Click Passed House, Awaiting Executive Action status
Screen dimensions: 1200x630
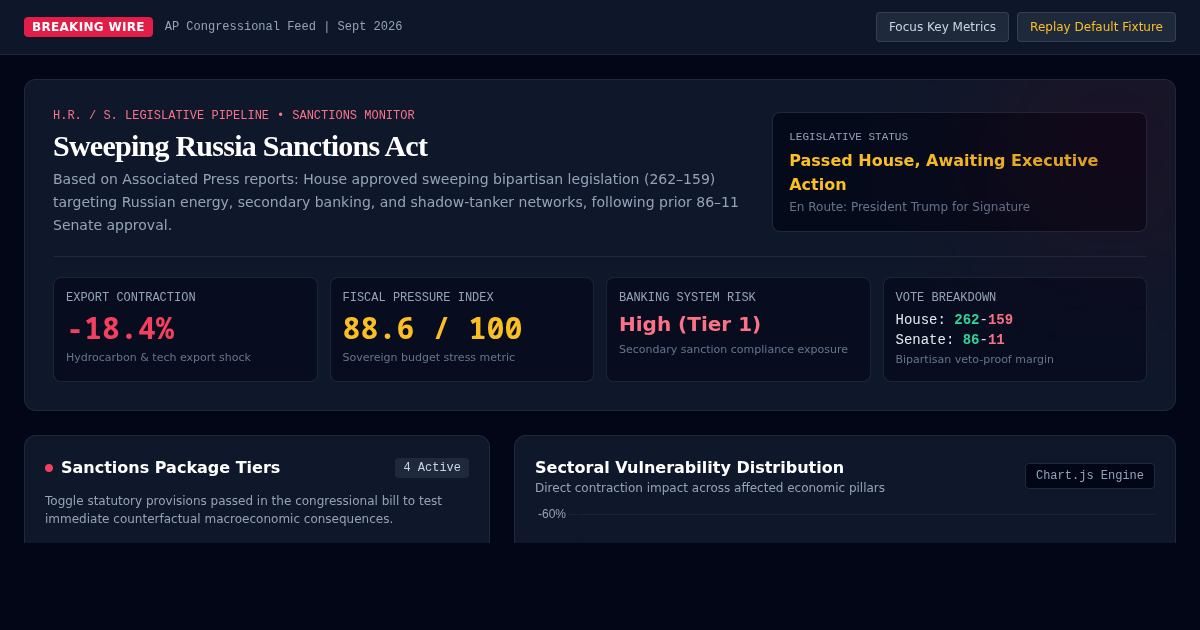click(943, 172)
